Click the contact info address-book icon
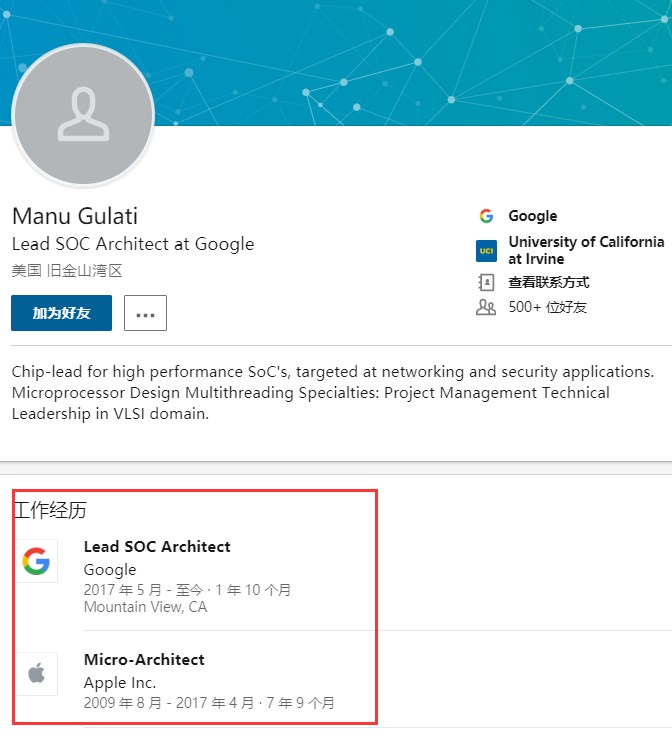Viewport: 672px width, 736px height. pos(486,283)
